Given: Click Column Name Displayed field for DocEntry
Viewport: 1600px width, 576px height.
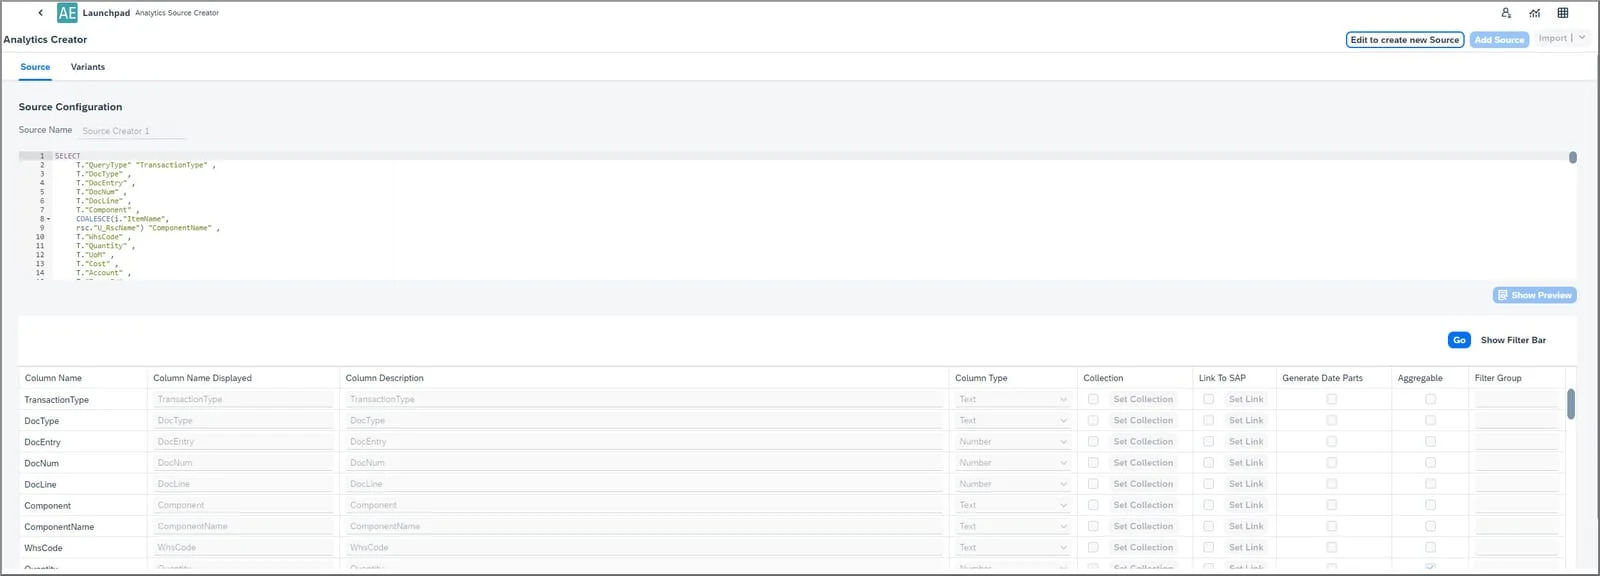Looking at the screenshot, I should [243, 441].
